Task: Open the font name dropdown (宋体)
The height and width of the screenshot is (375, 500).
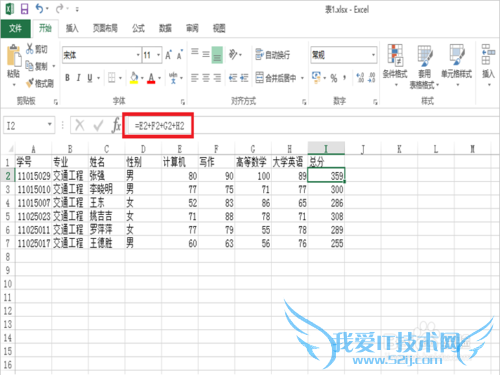Action: pos(138,55)
